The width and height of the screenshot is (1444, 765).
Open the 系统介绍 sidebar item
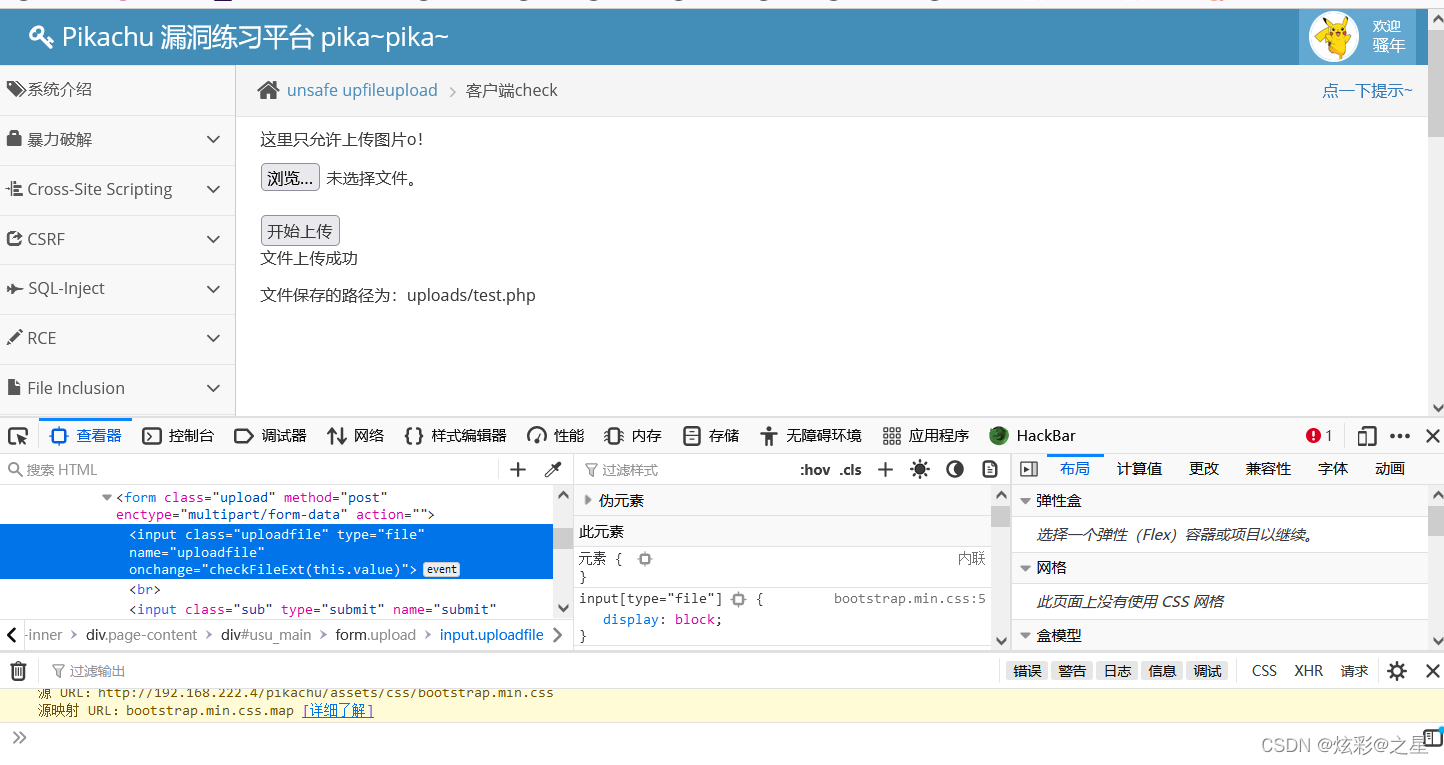[117, 90]
